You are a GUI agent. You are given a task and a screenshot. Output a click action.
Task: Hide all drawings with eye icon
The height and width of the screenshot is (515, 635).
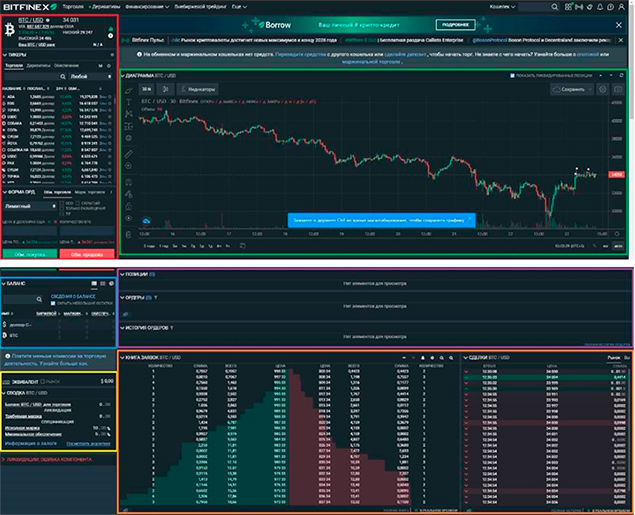pos(129,218)
